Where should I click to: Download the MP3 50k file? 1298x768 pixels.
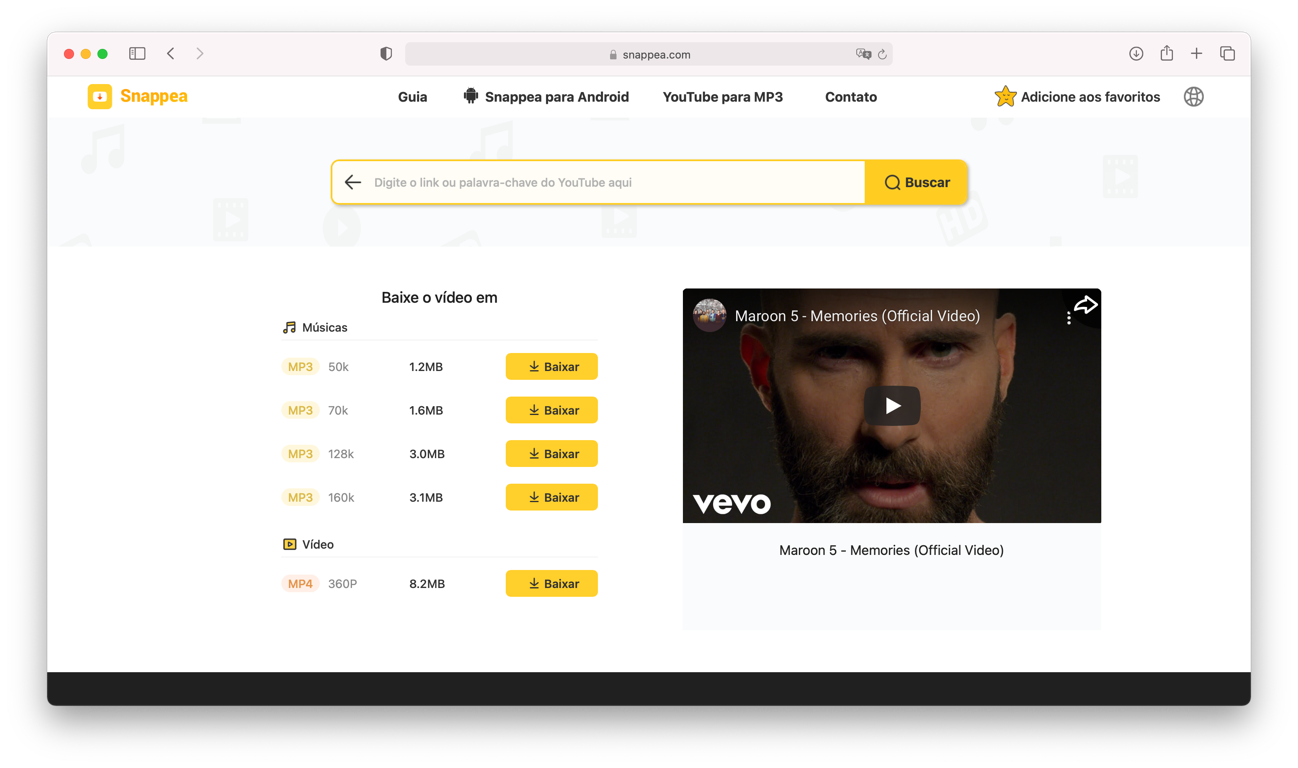pyautogui.click(x=551, y=367)
